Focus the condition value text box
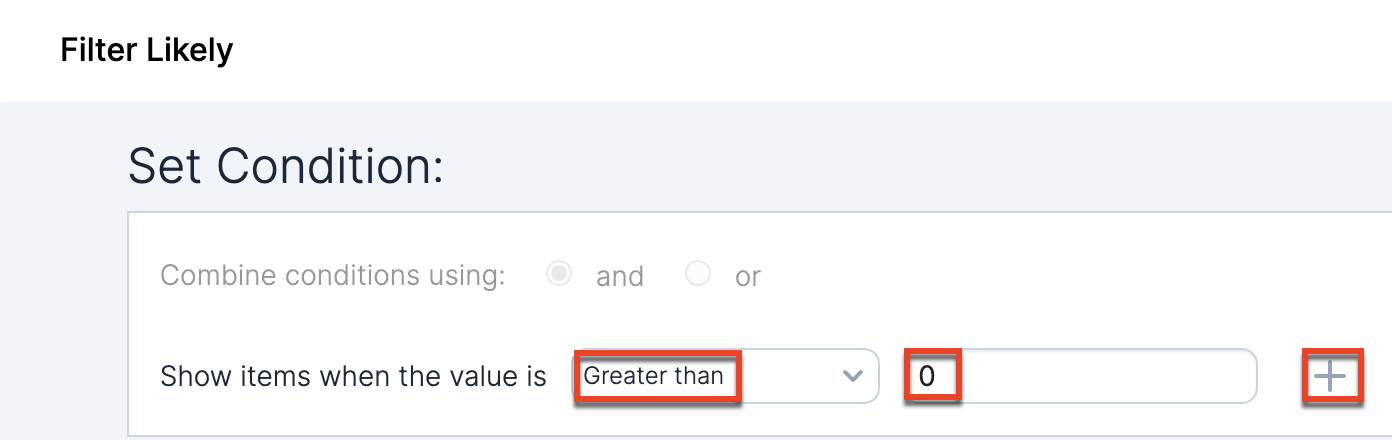The image size is (1392, 440). point(1080,376)
